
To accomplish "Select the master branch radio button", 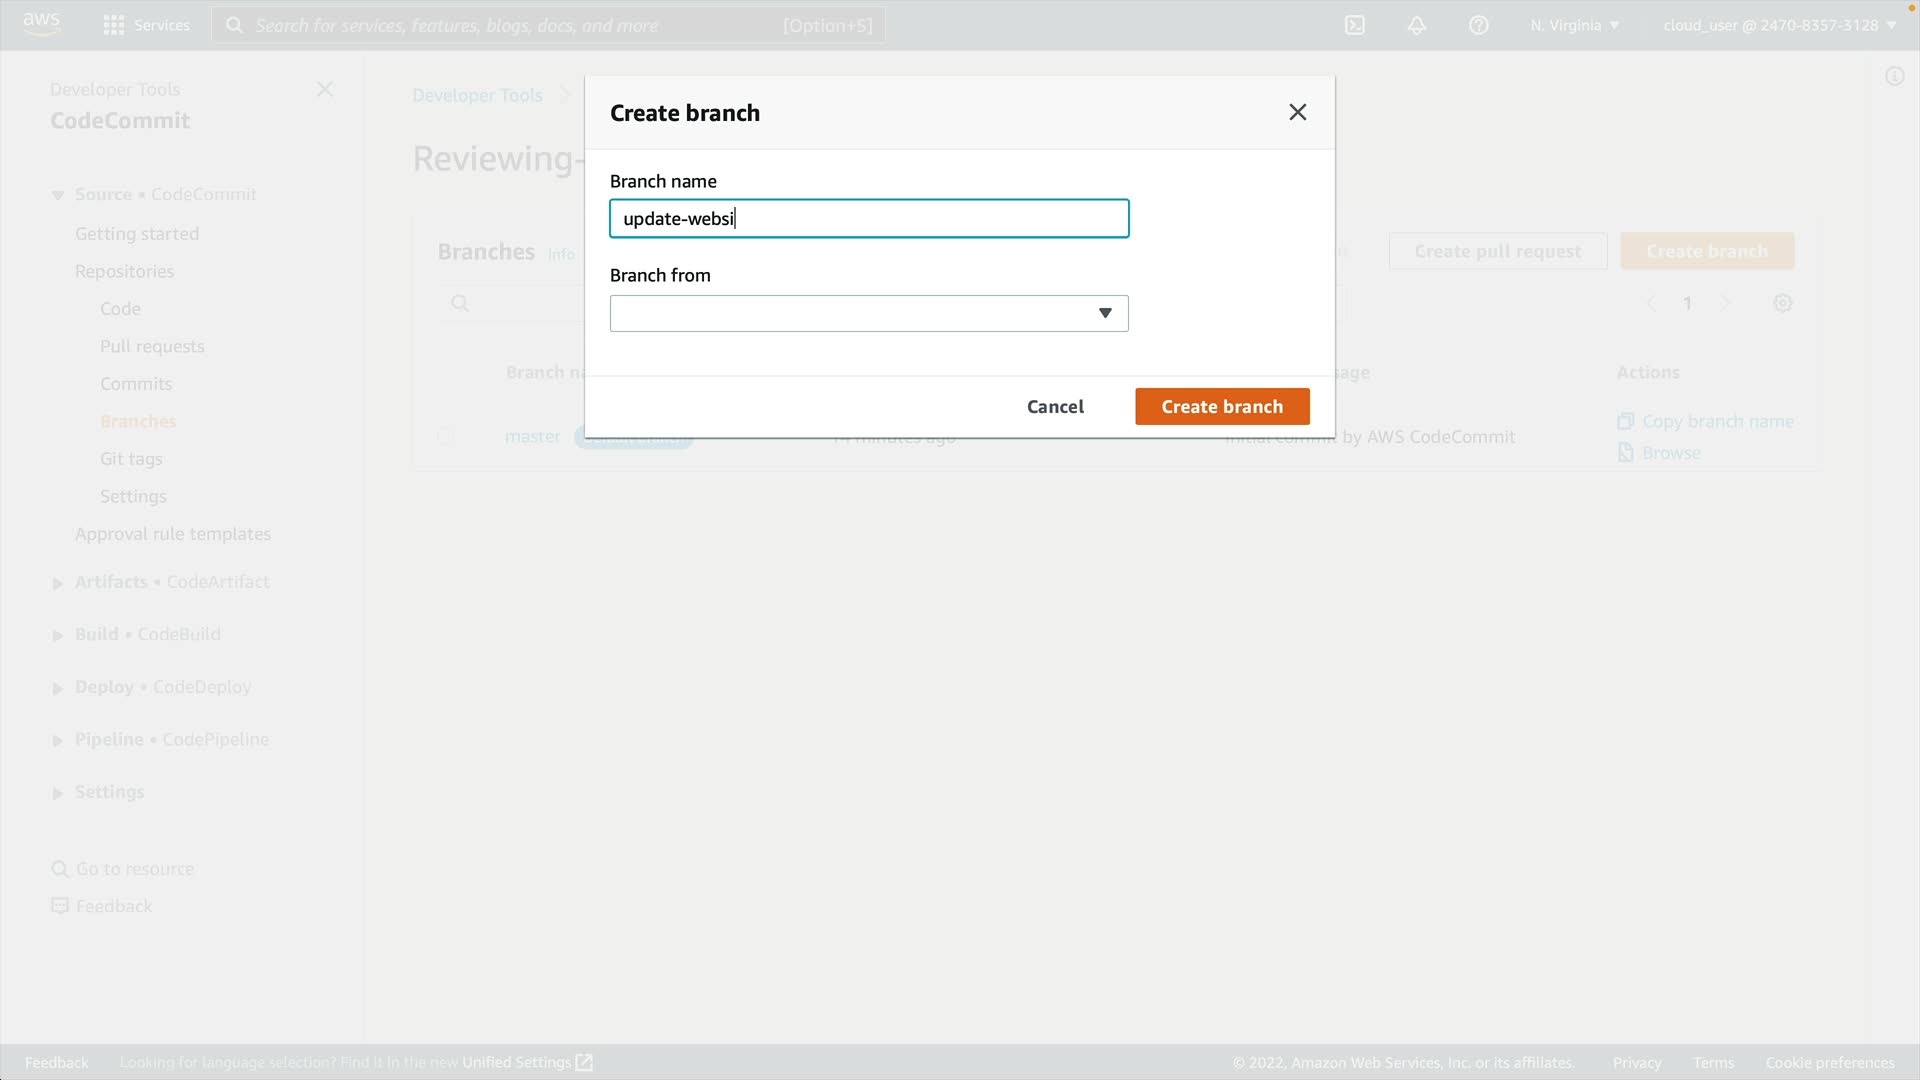I will click(445, 436).
